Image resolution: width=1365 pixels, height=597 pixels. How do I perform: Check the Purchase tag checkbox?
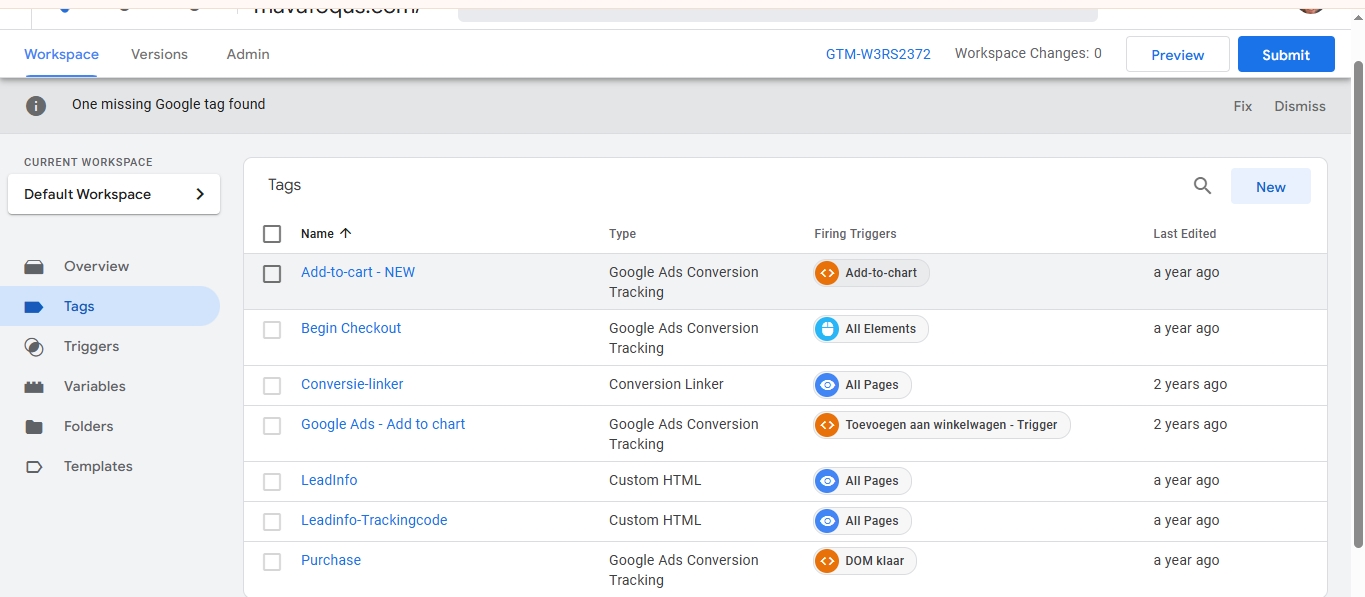pos(272,562)
